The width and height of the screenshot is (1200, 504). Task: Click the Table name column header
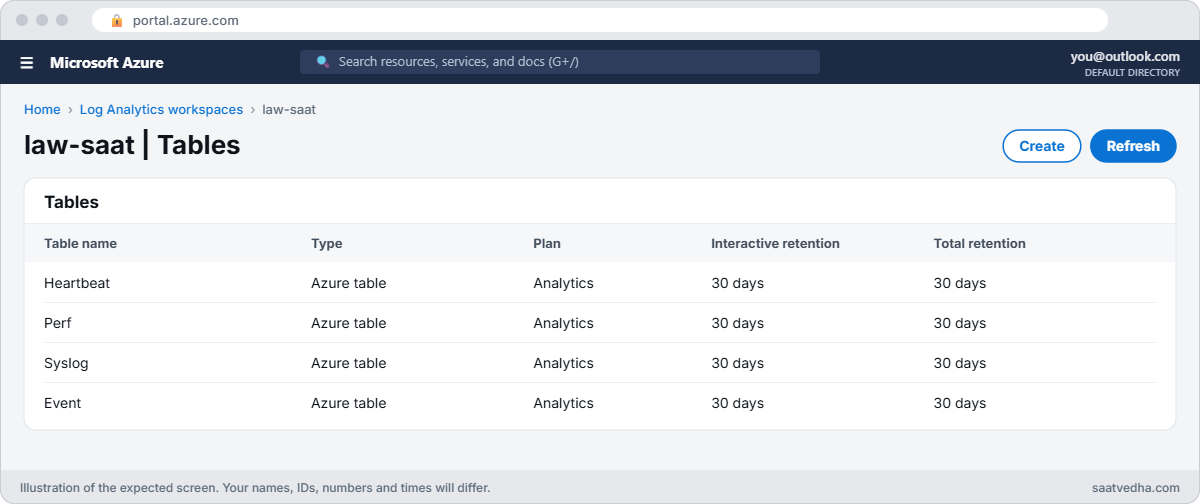81,243
